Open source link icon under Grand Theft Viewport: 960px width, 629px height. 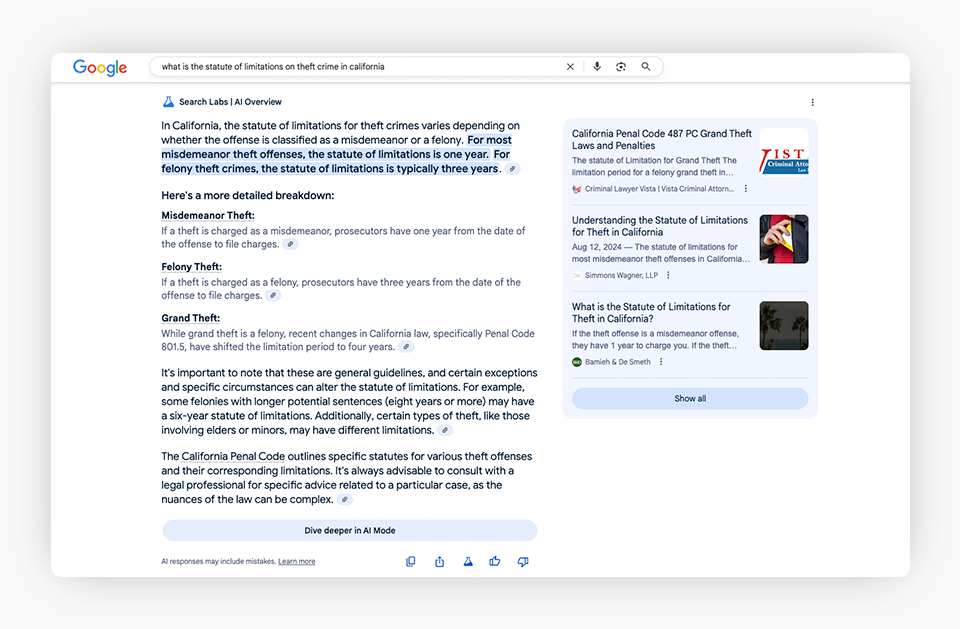tap(406, 347)
